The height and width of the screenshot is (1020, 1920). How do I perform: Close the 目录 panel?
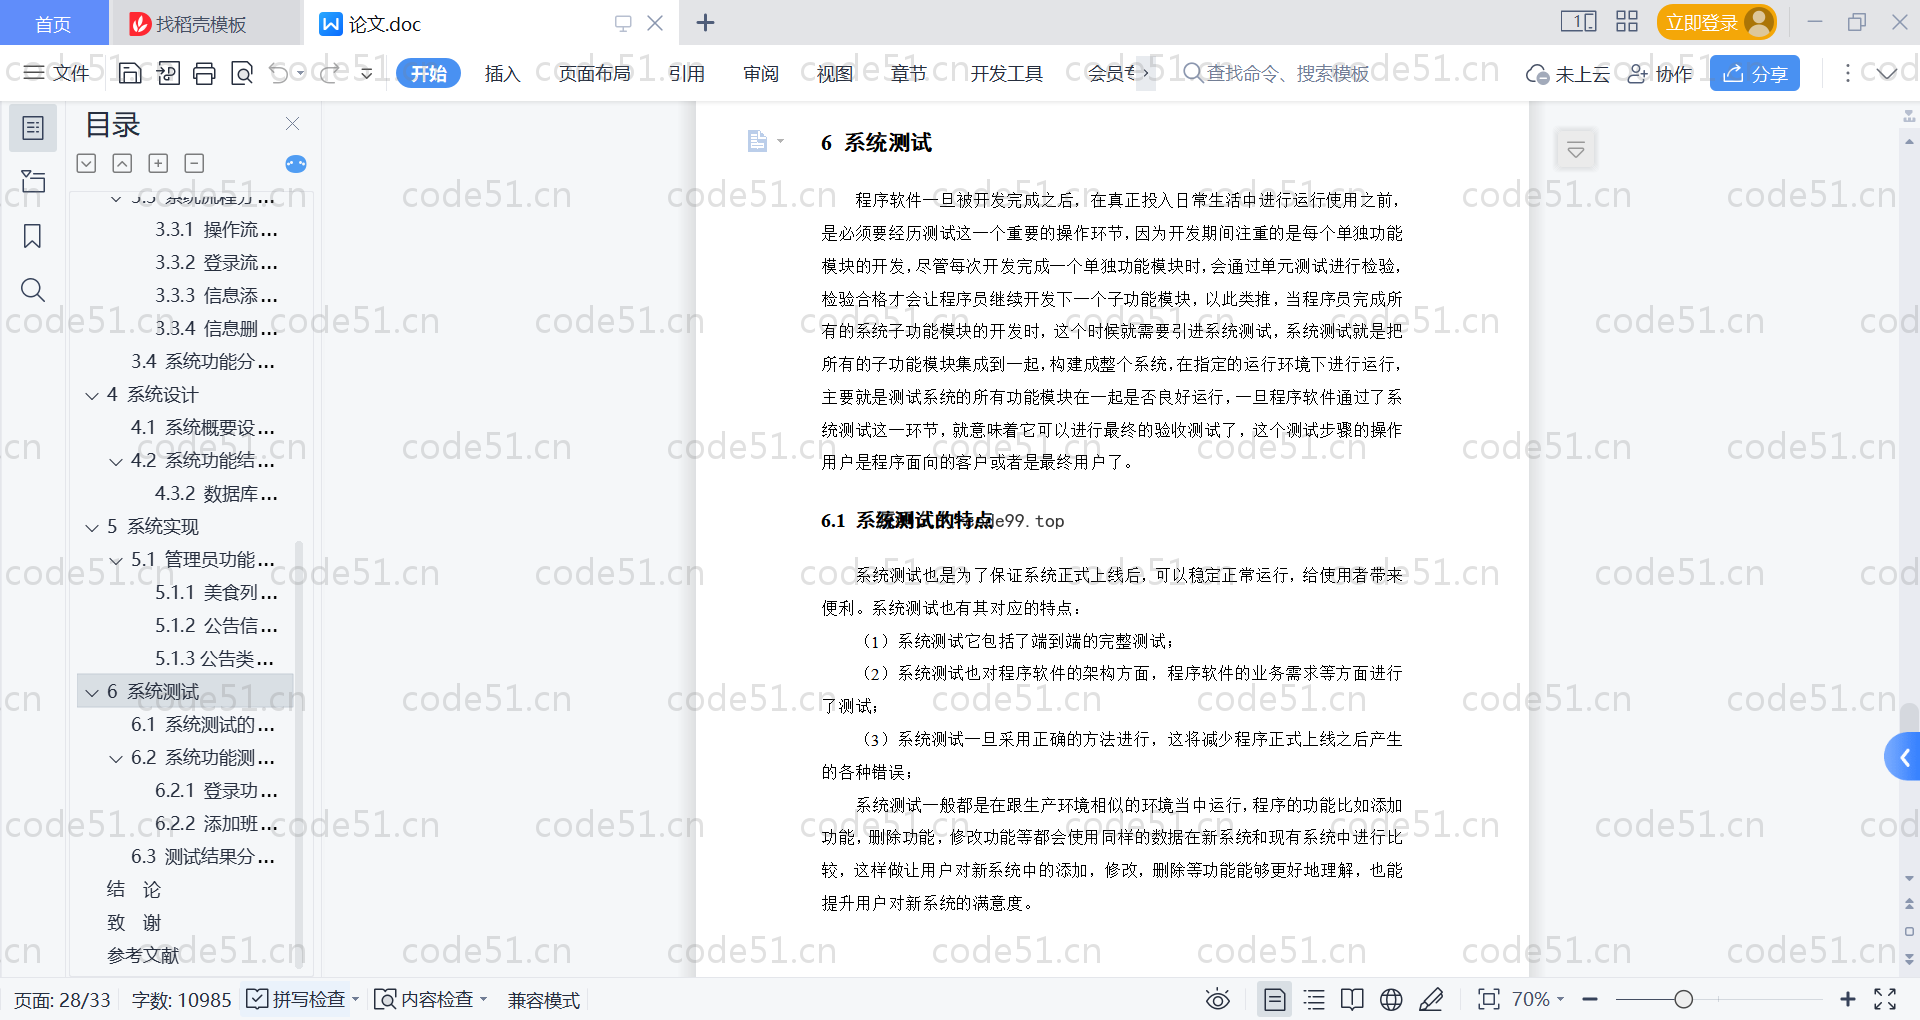coord(293,124)
